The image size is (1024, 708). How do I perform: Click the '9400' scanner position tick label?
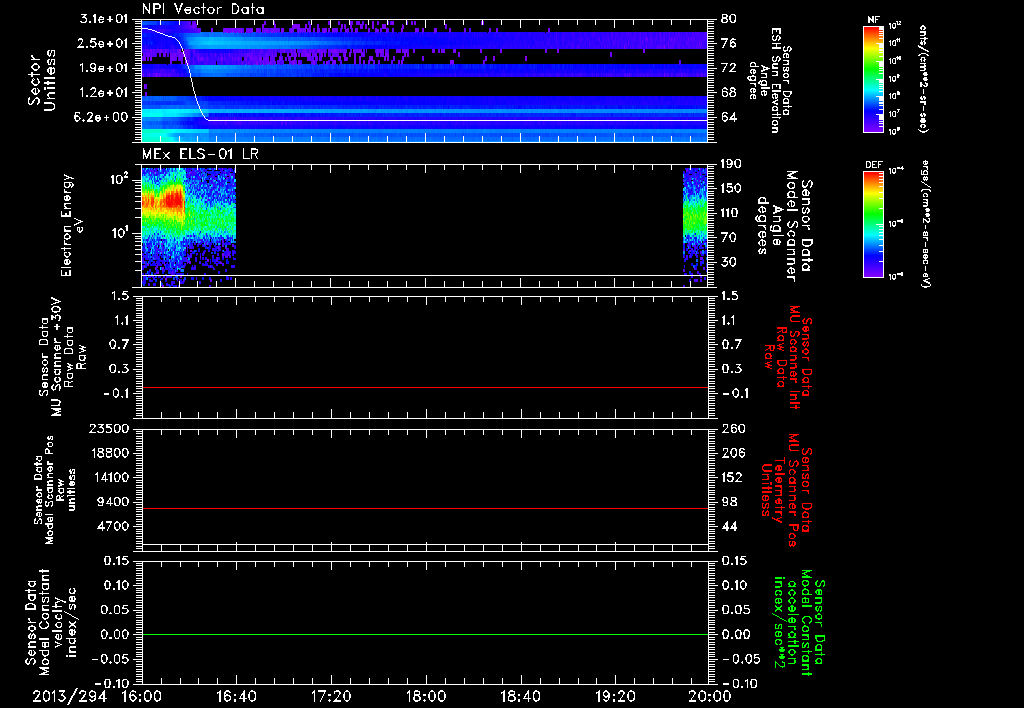click(x=113, y=502)
